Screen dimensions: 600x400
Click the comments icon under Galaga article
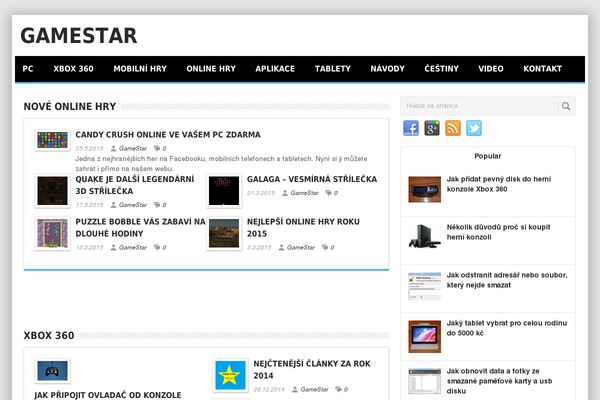pos(328,193)
